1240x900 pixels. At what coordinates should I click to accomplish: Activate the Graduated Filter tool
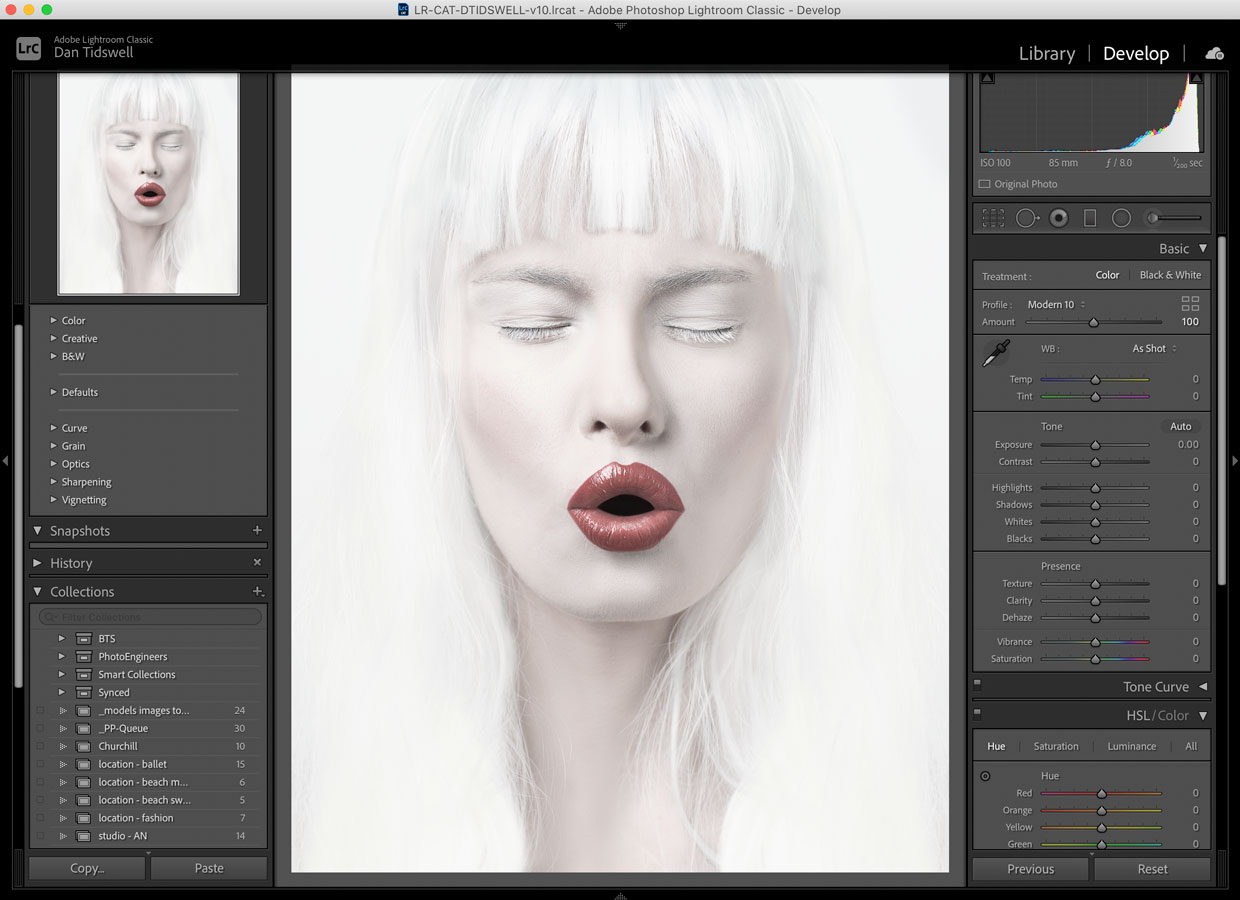click(1090, 218)
